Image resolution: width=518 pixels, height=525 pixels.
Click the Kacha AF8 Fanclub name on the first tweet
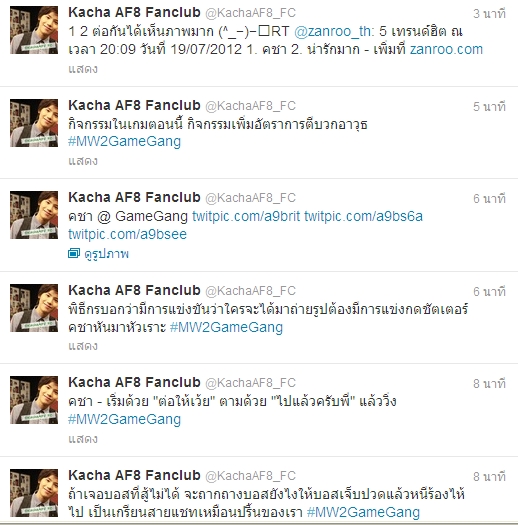tap(134, 13)
